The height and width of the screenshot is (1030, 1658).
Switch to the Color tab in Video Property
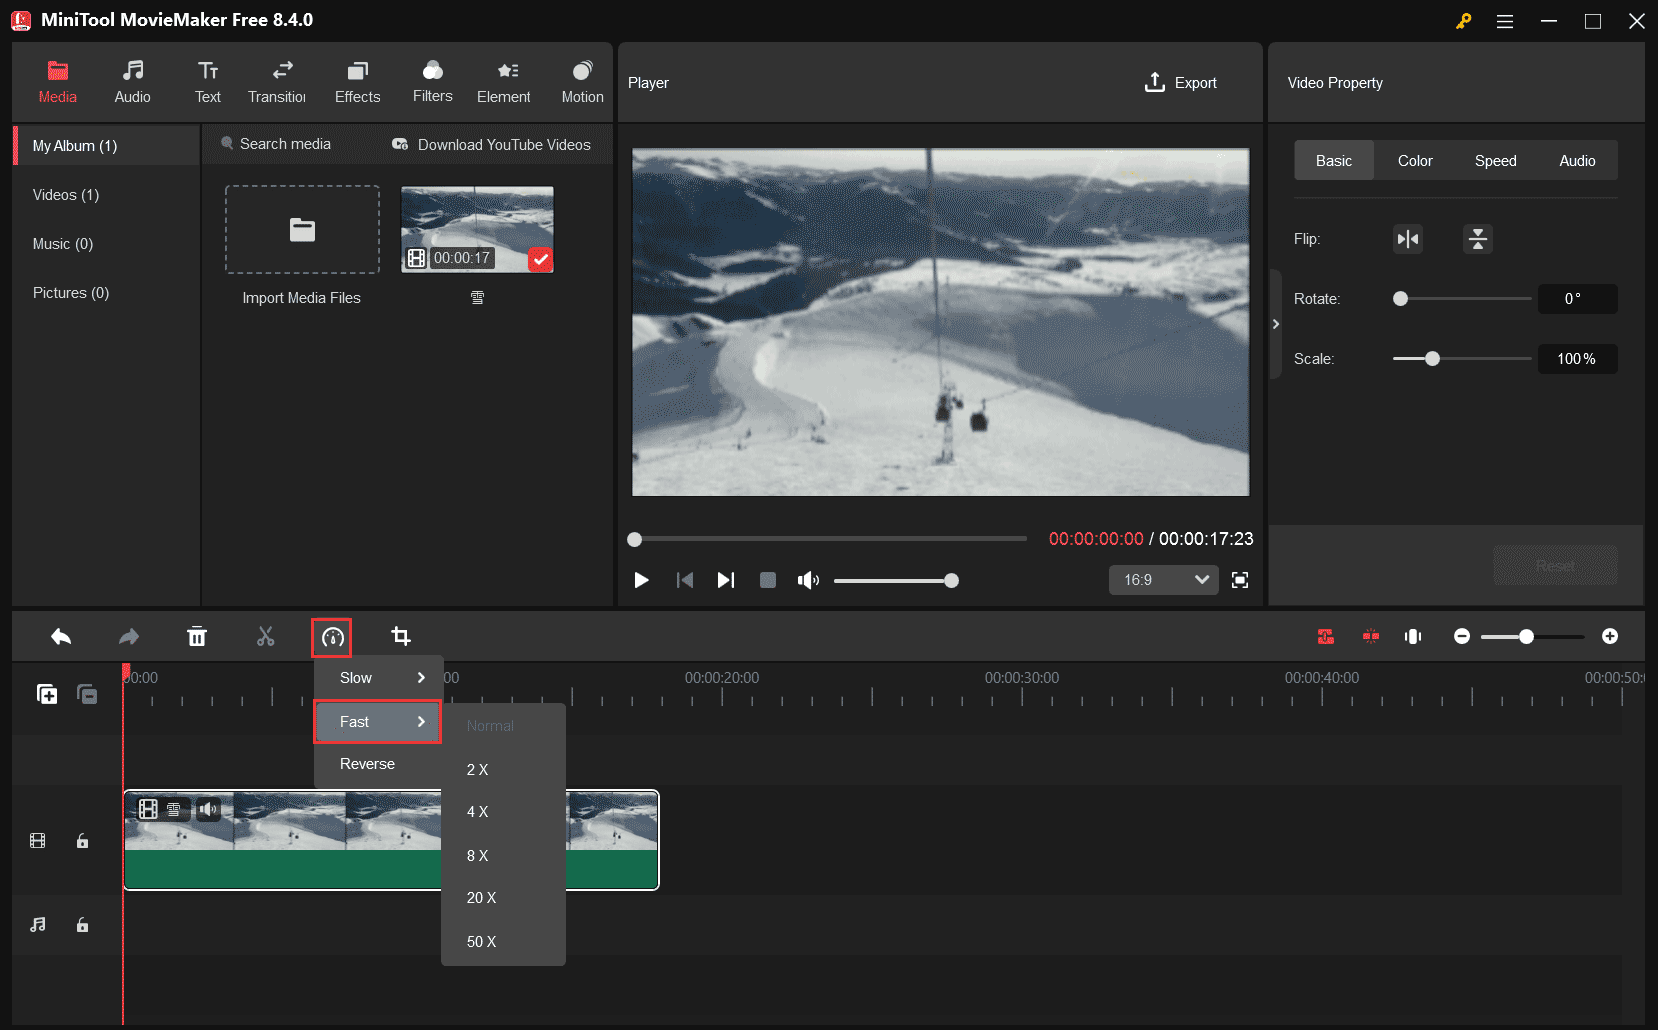pyautogui.click(x=1414, y=160)
